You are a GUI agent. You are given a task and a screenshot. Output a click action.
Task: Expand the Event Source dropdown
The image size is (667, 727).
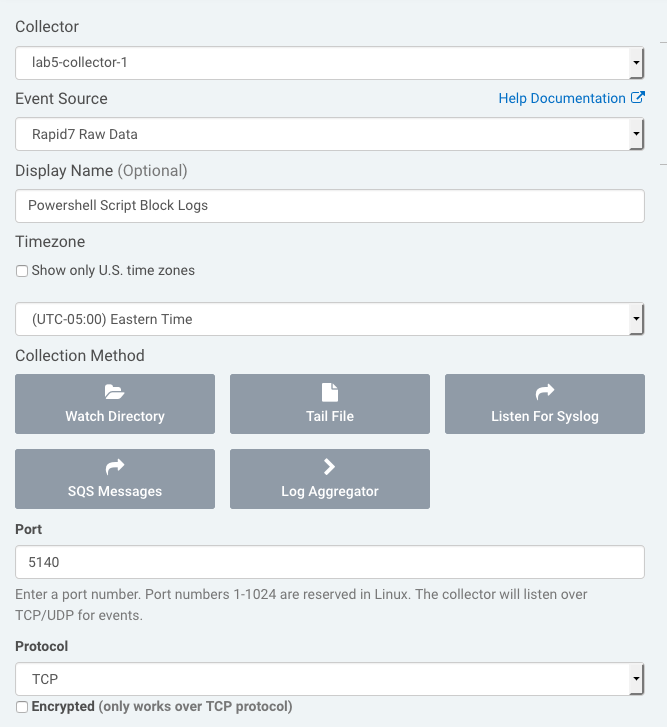click(x=329, y=134)
